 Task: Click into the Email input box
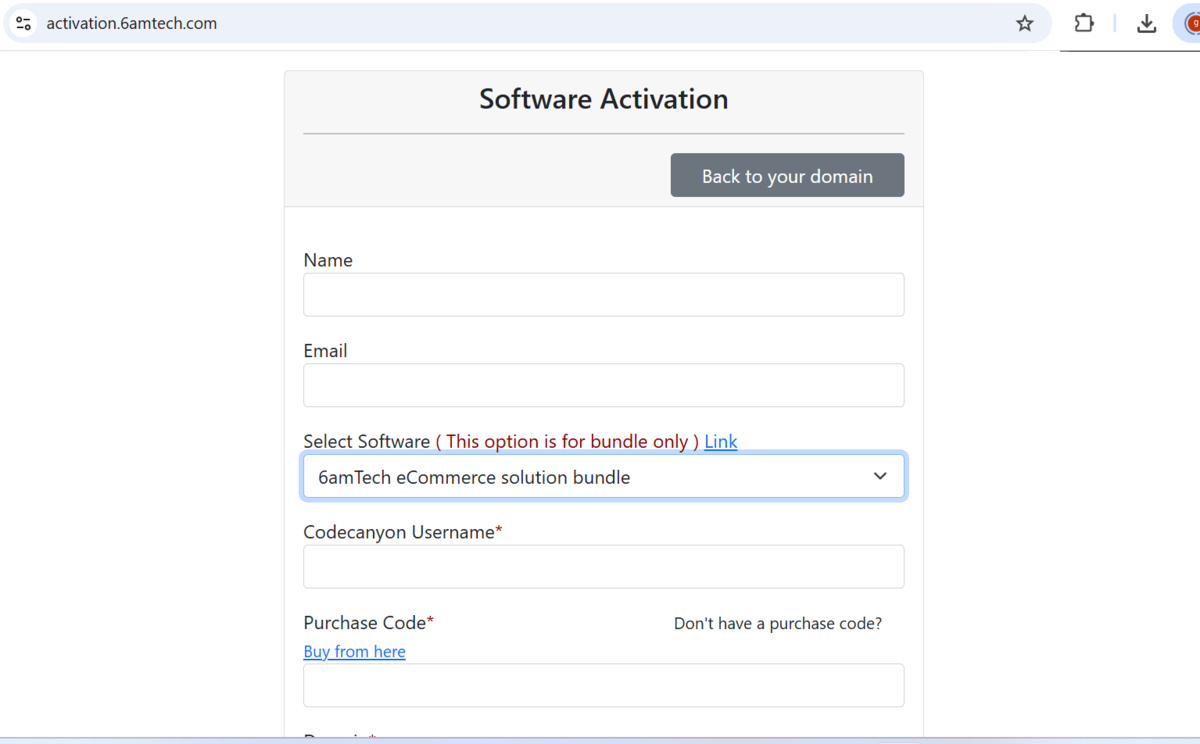point(603,386)
